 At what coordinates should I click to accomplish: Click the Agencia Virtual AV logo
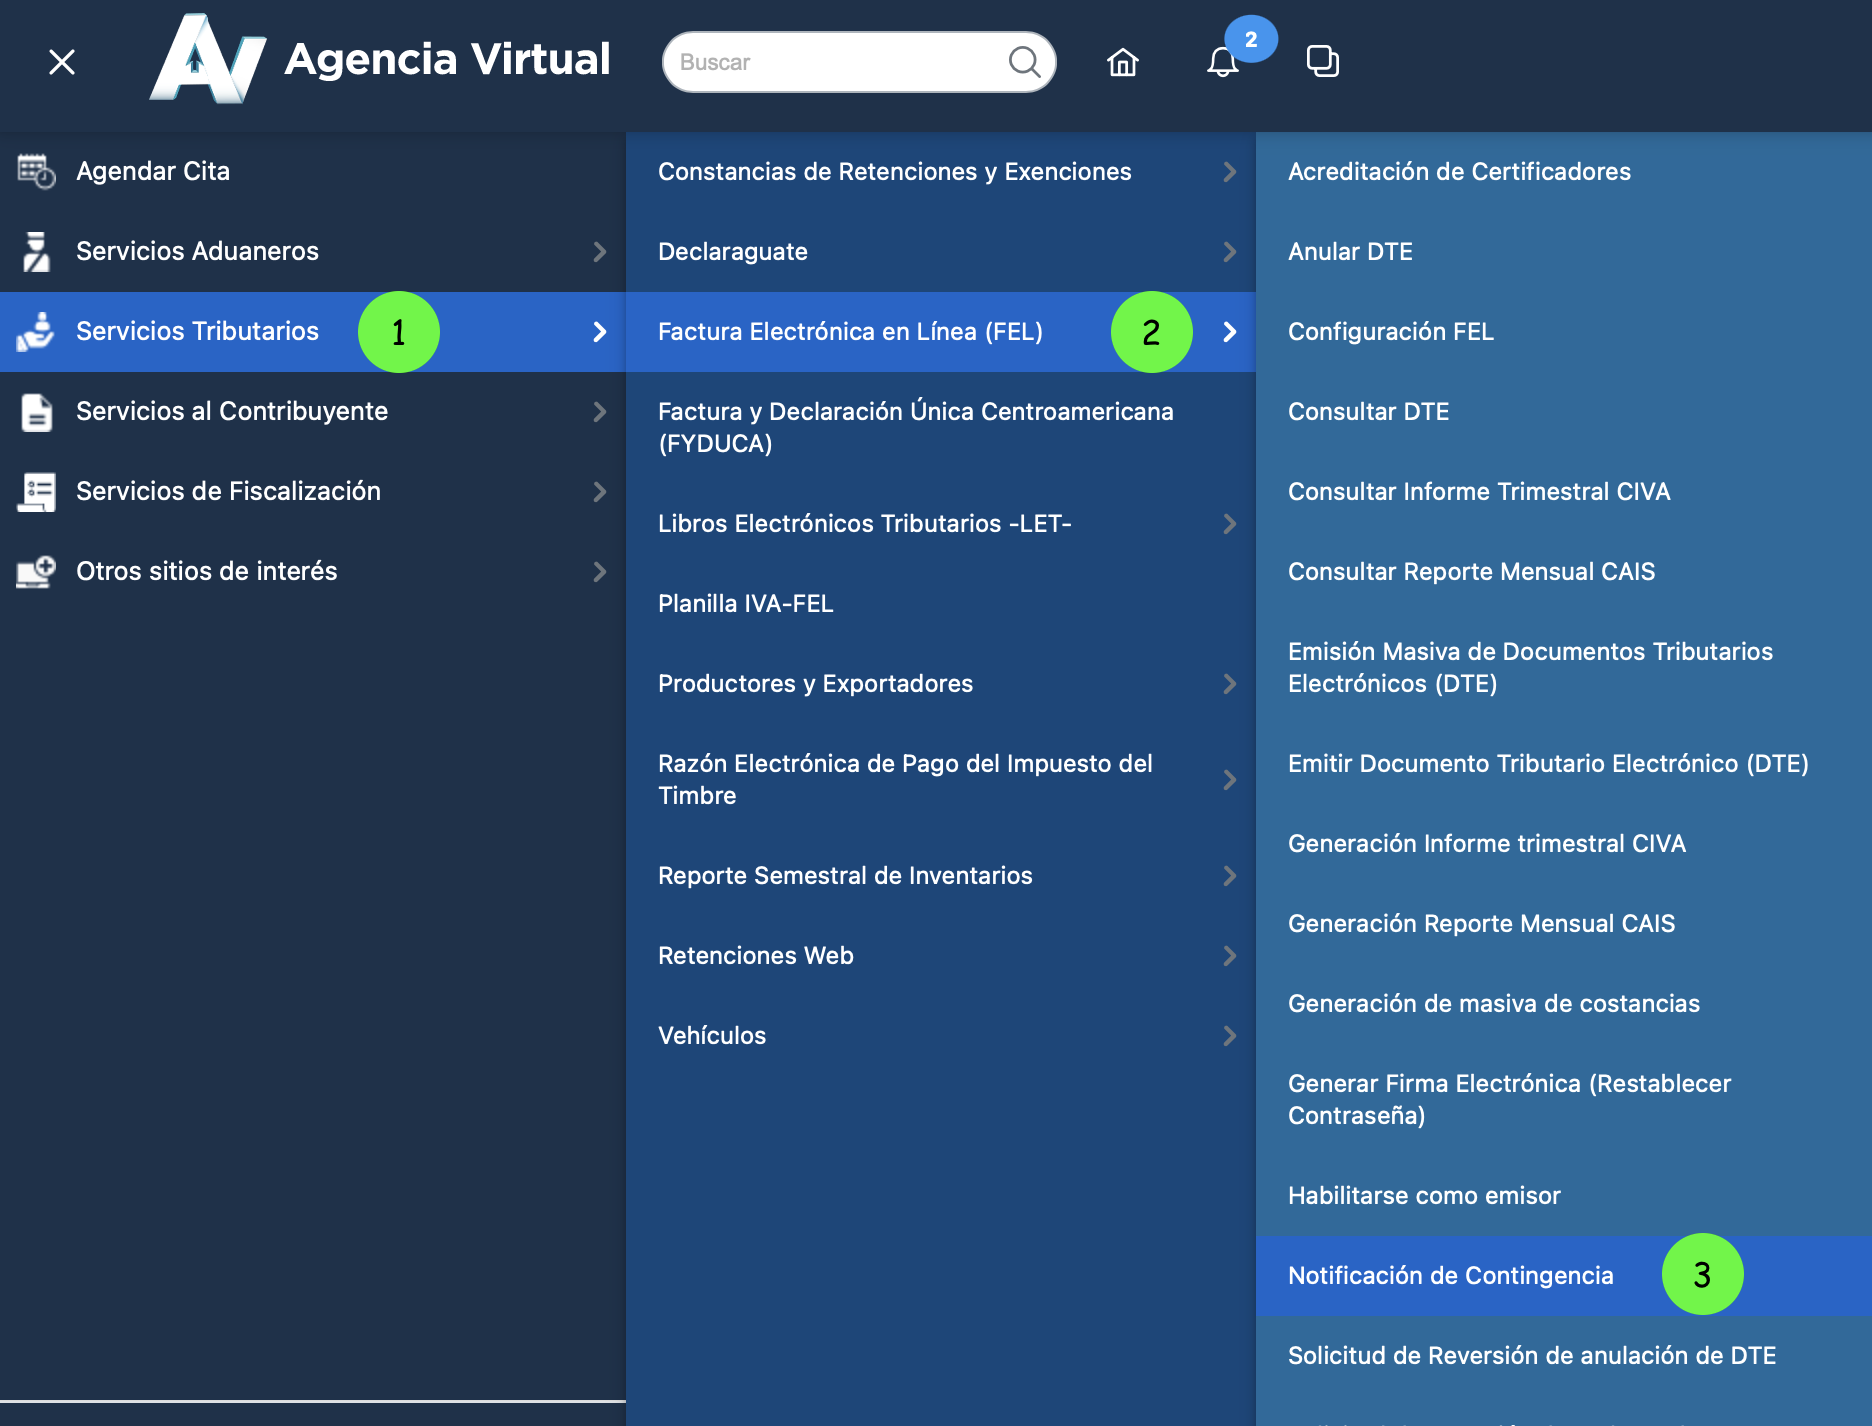(209, 59)
